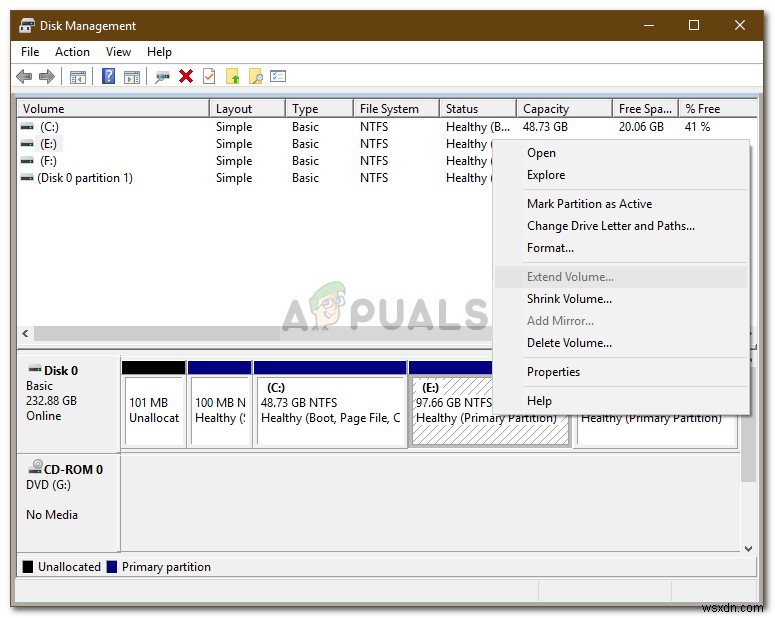Choose Shrink Volume... from context menu

pos(621,299)
